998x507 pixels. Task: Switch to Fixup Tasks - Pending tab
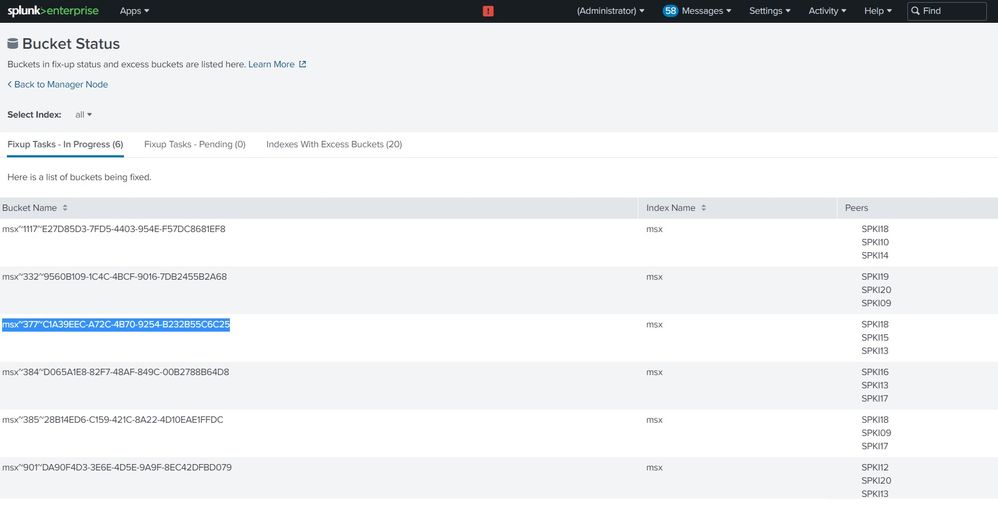pos(194,144)
